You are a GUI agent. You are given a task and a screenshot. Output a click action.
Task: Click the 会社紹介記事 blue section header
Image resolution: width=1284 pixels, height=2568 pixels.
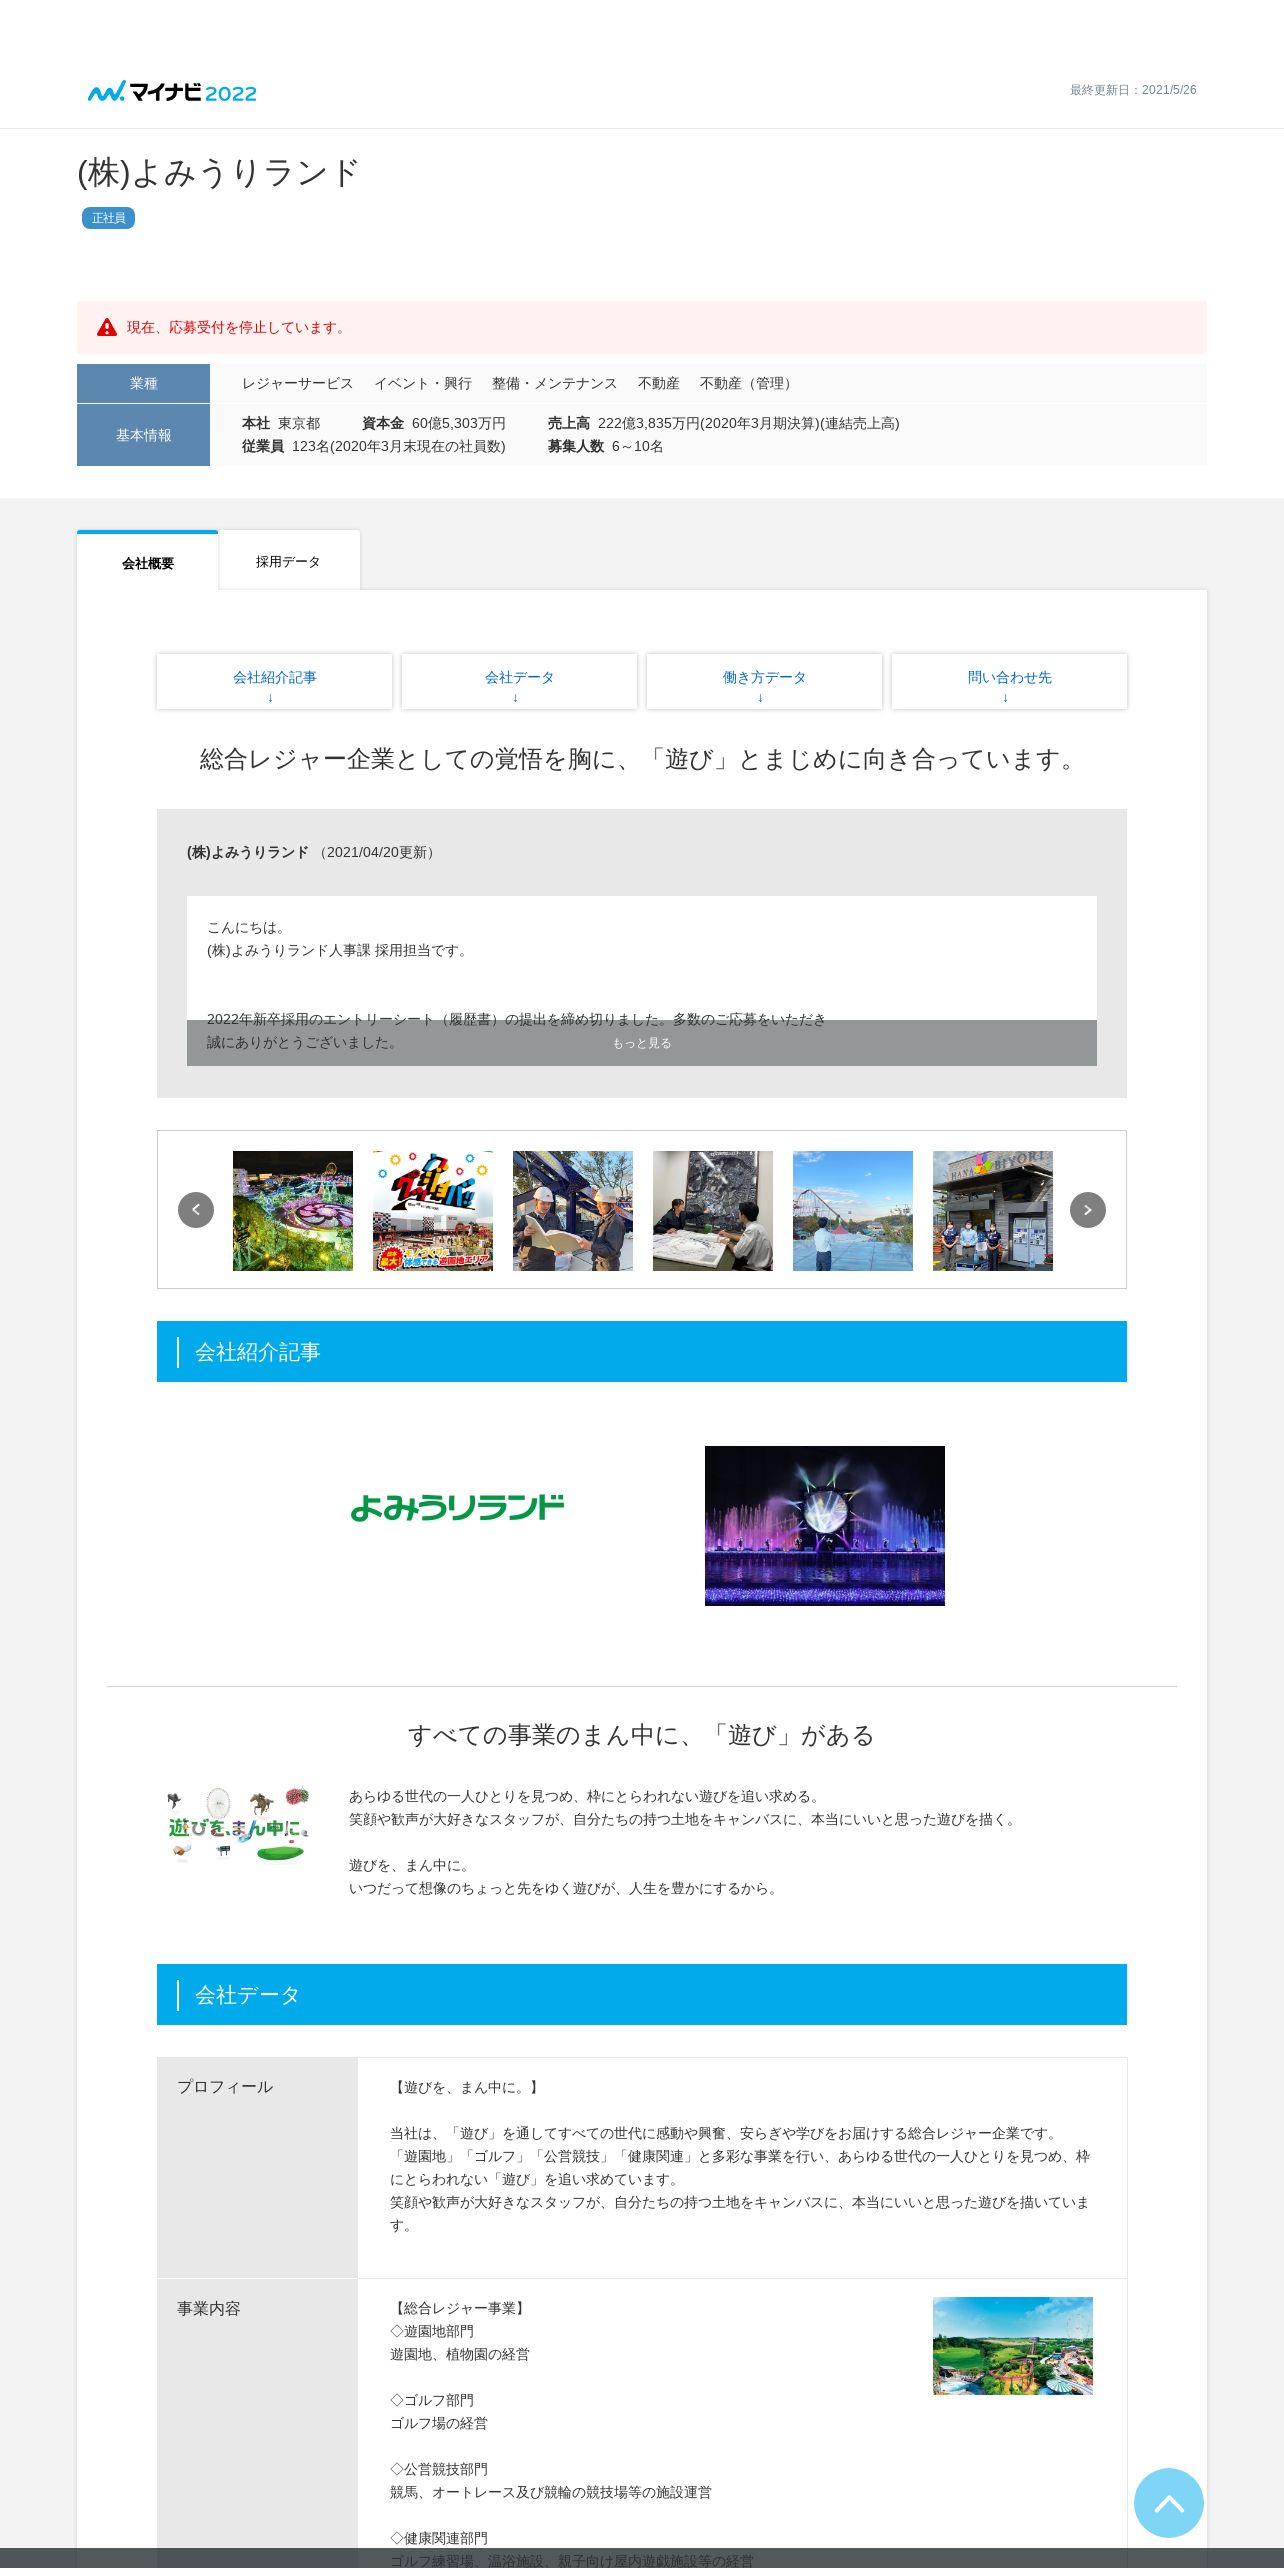(x=642, y=1352)
